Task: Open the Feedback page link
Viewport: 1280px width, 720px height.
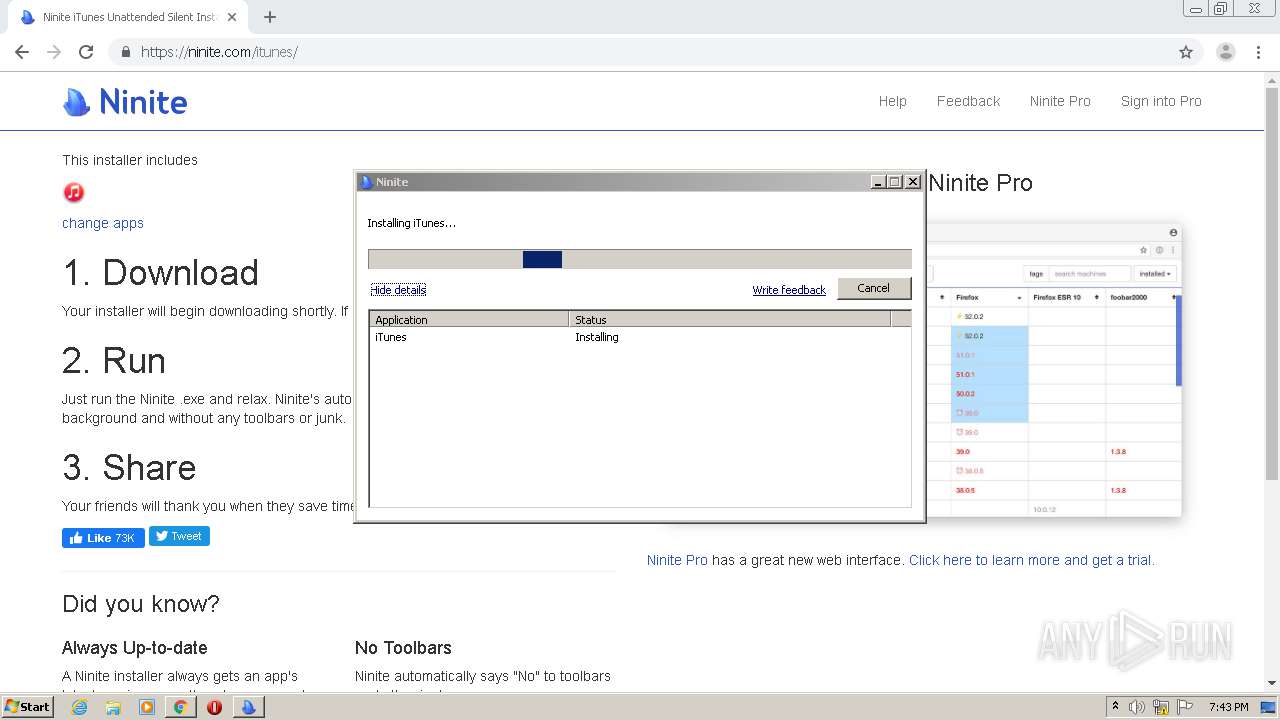Action: (968, 101)
